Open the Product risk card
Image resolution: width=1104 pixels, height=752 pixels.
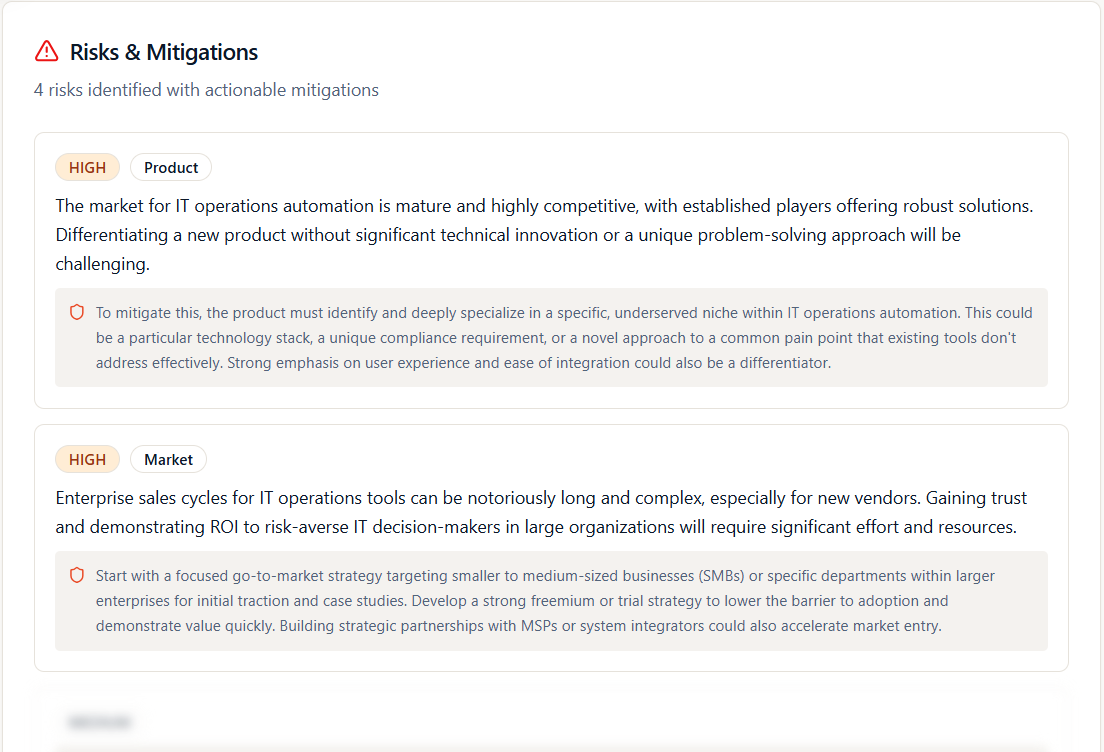click(x=551, y=270)
